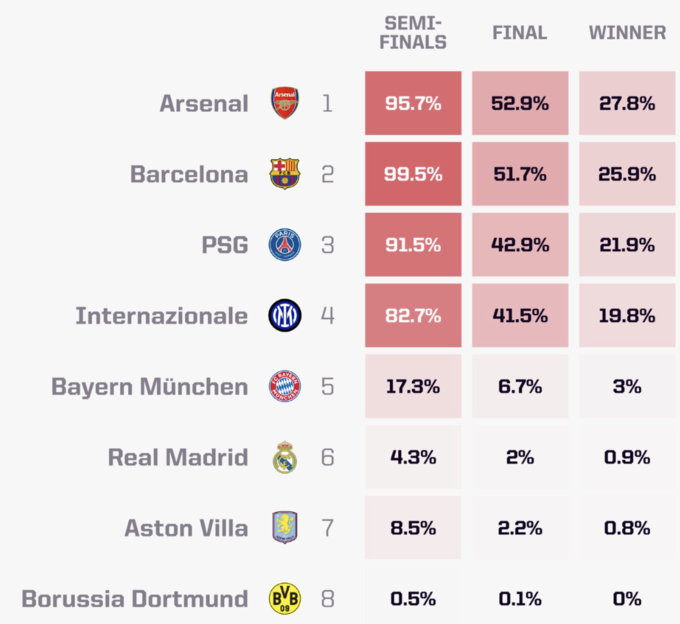This screenshot has height=624, width=680.
Task: Click the Barcelona club crest
Action: click(x=285, y=174)
